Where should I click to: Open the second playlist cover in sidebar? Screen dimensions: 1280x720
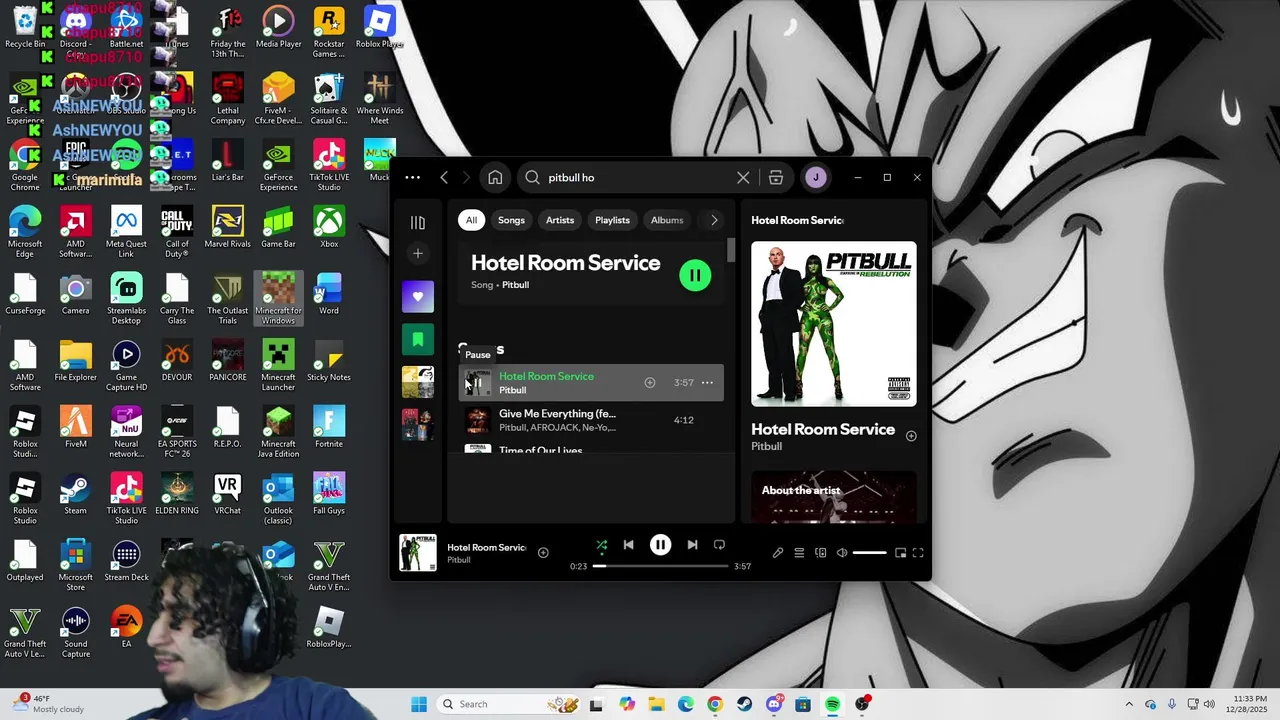(418, 424)
